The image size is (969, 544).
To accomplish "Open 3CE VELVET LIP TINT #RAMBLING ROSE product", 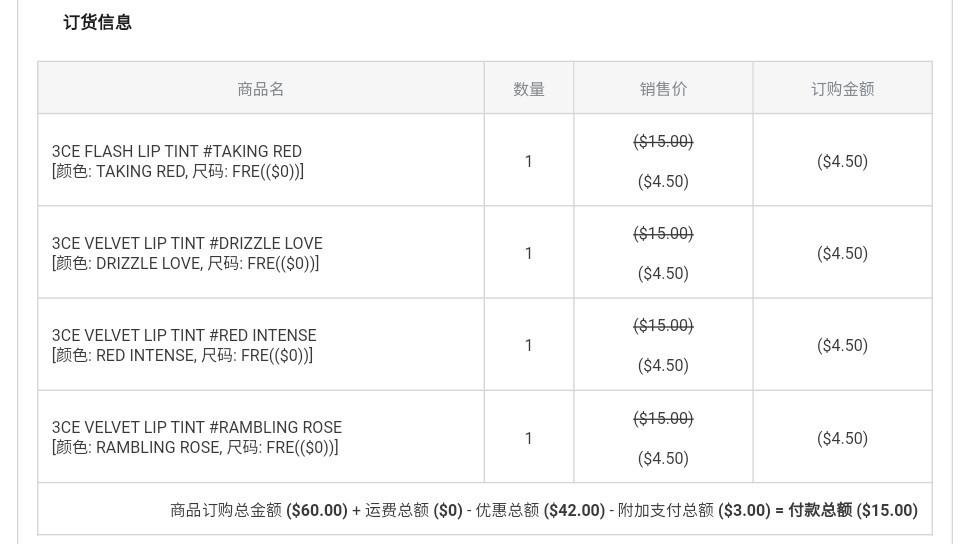I will [x=197, y=428].
